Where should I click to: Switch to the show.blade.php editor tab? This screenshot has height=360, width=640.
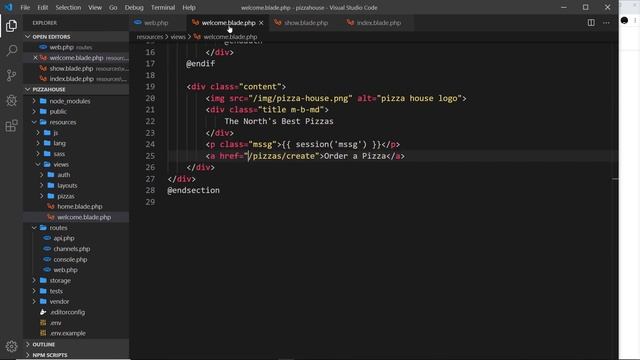pos(306,23)
